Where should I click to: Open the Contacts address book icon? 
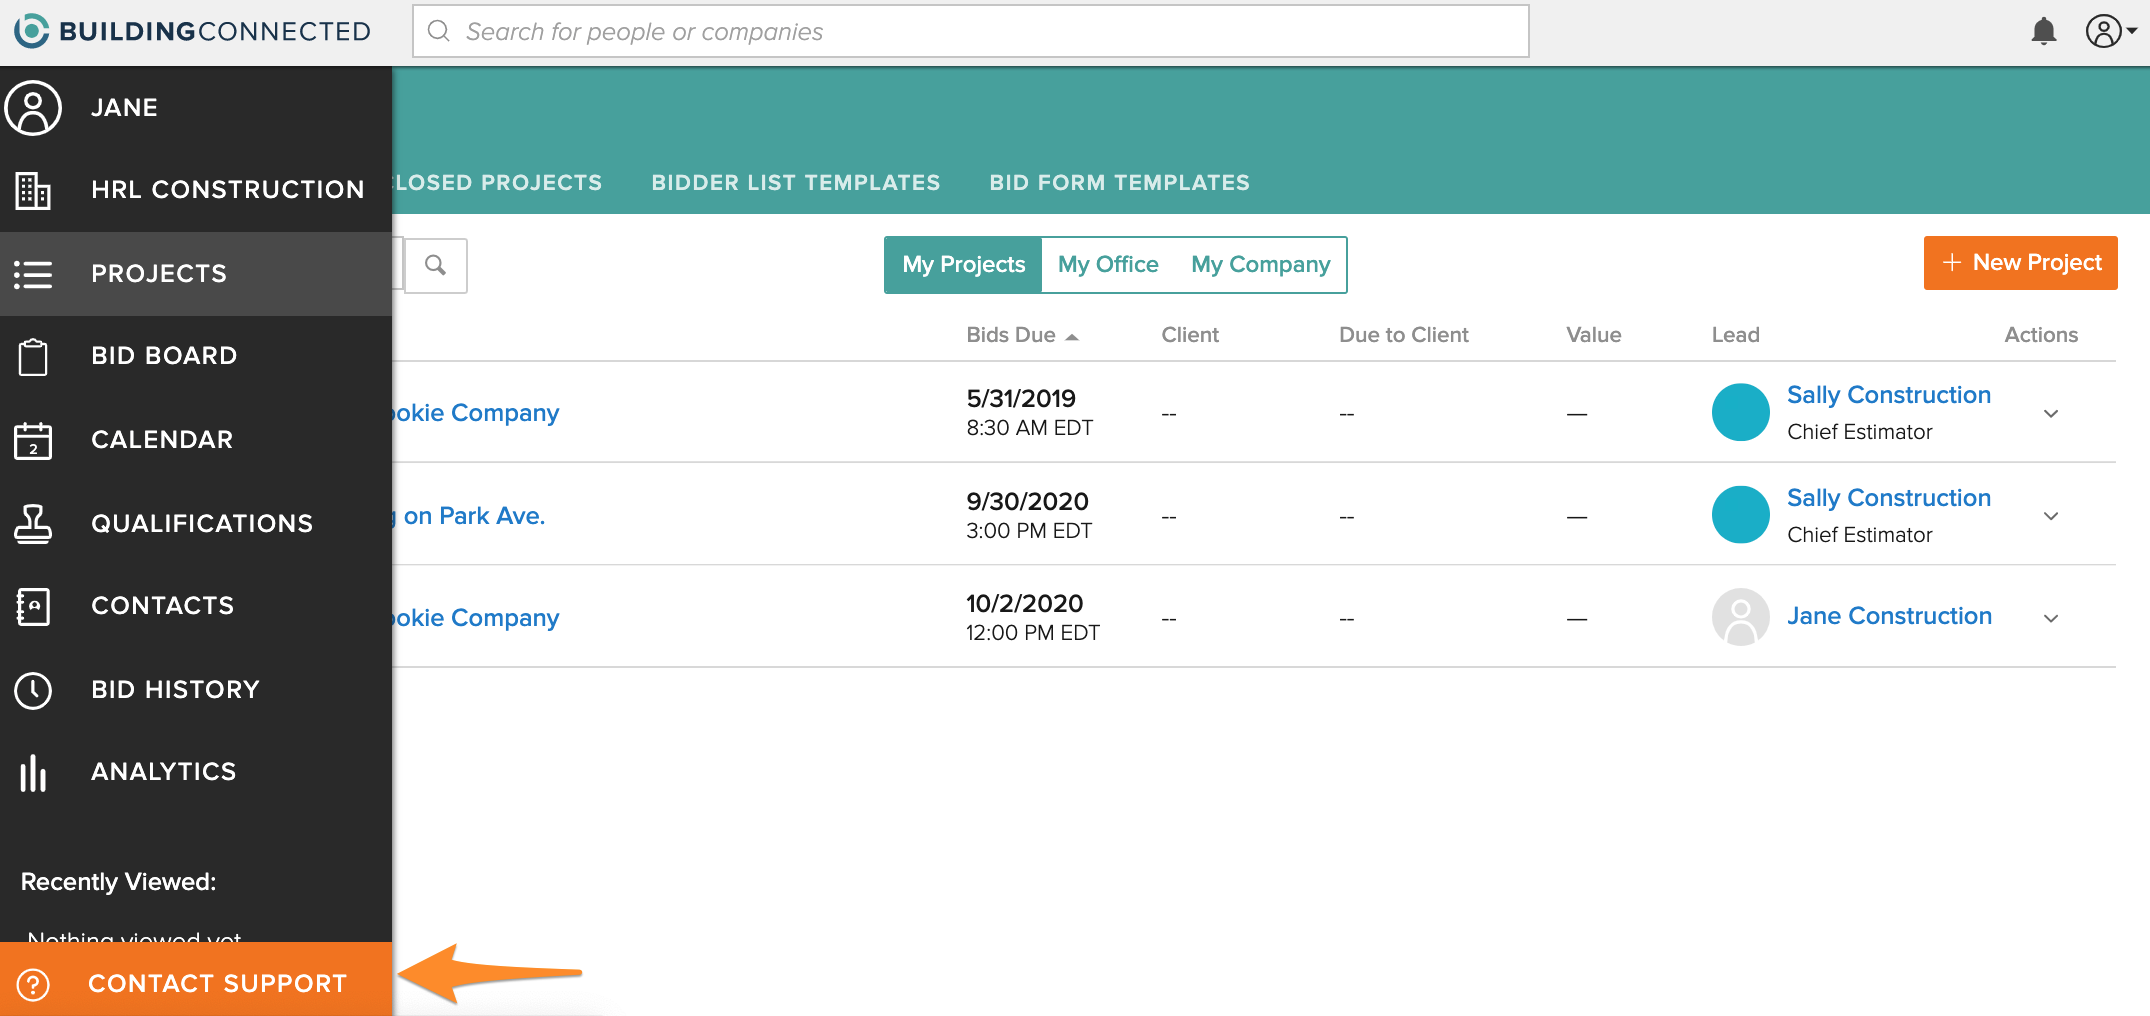33,606
